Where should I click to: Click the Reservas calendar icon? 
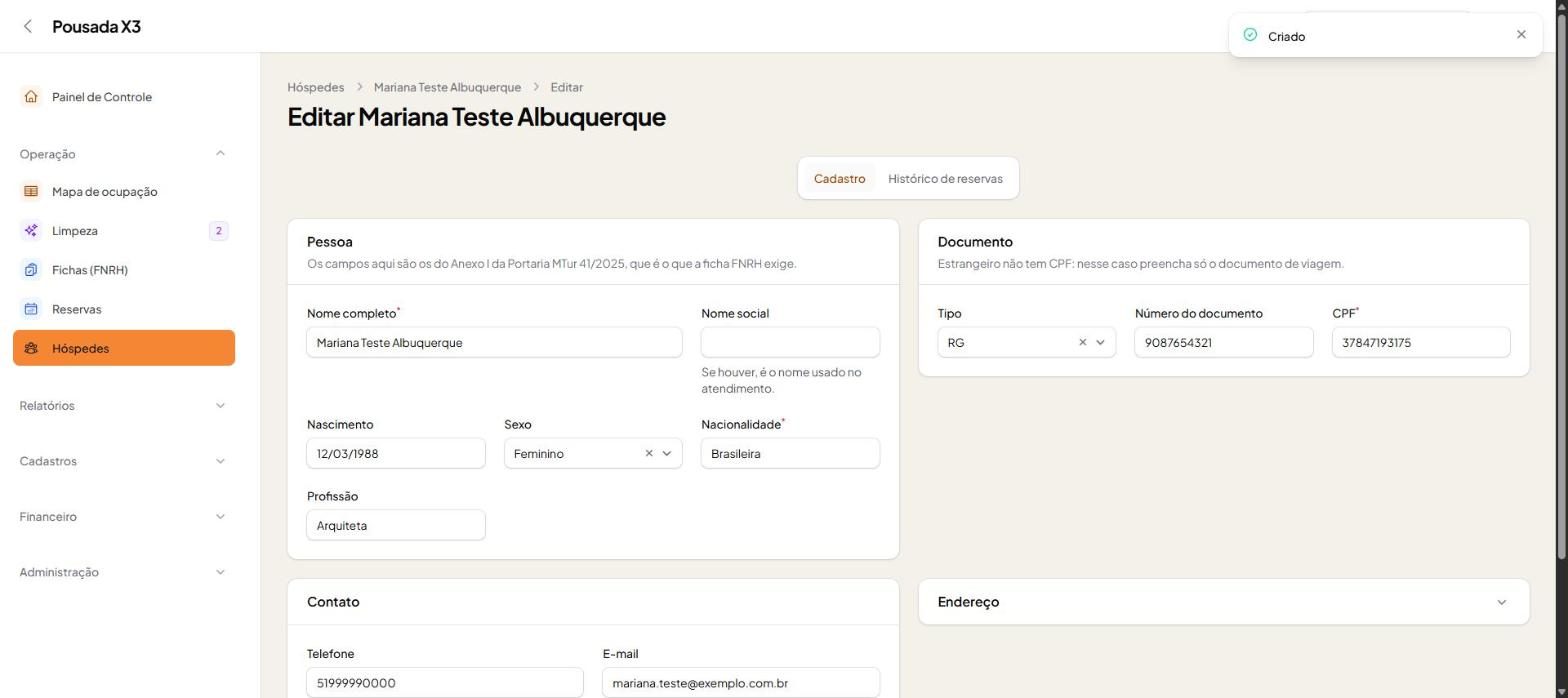point(31,309)
